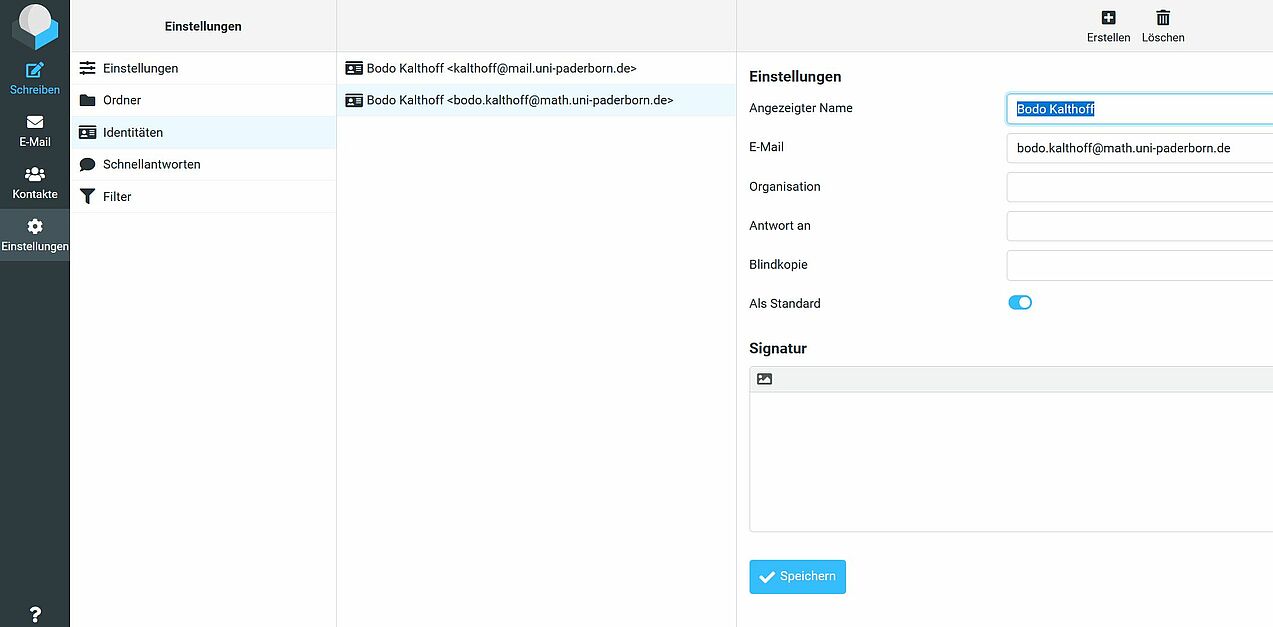Open the Filter settings section
The image size is (1273, 627).
204,196
